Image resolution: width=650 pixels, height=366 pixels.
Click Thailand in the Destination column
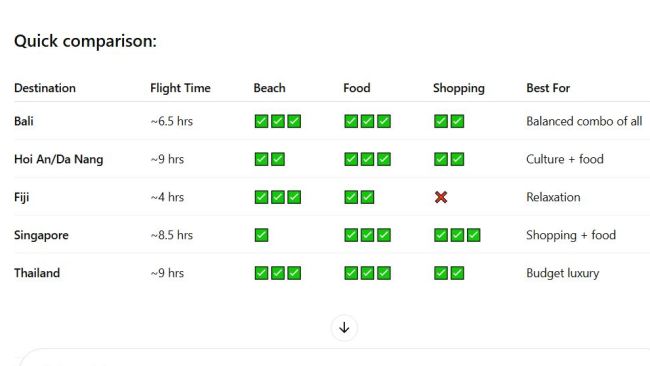tap(37, 273)
